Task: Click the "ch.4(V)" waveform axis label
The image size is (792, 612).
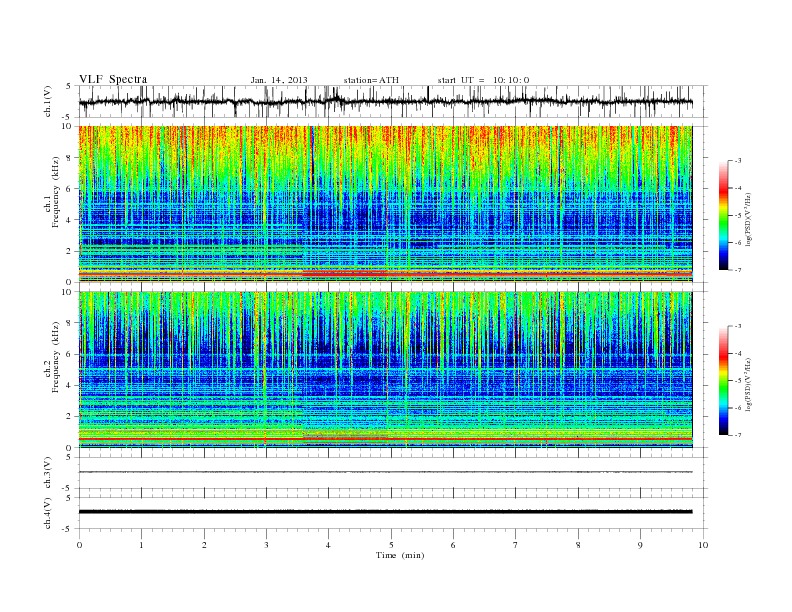Action: click(x=48, y=513)
